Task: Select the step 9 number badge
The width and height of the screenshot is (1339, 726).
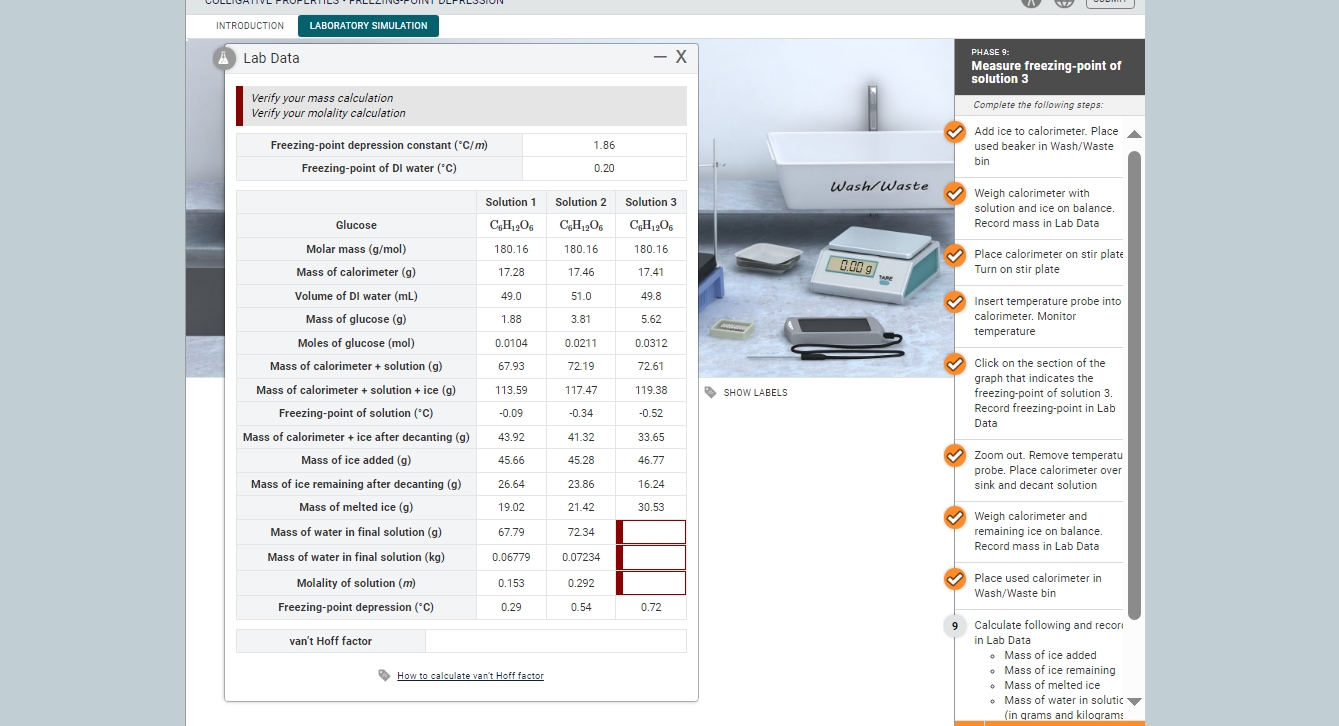Action: click(x=954, y=625)
